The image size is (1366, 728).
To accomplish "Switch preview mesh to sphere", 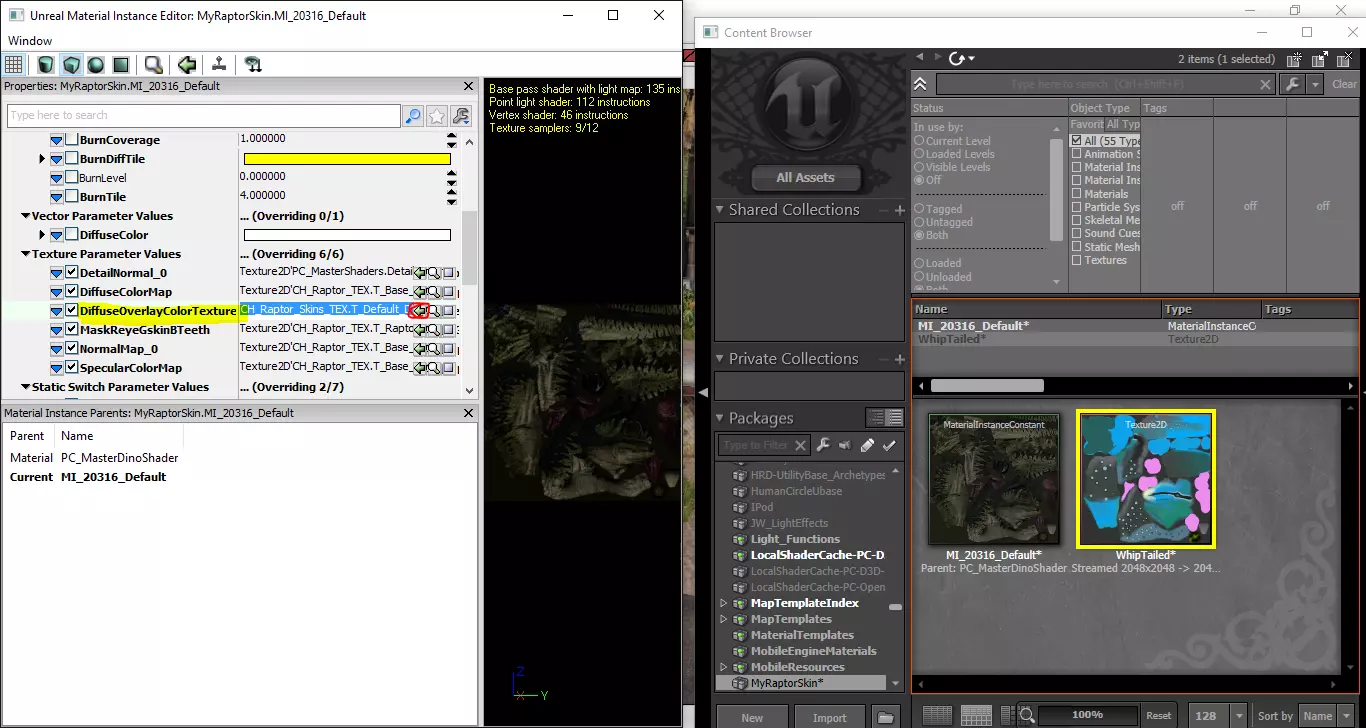I will pyautogui.click(x=96, y=65).
